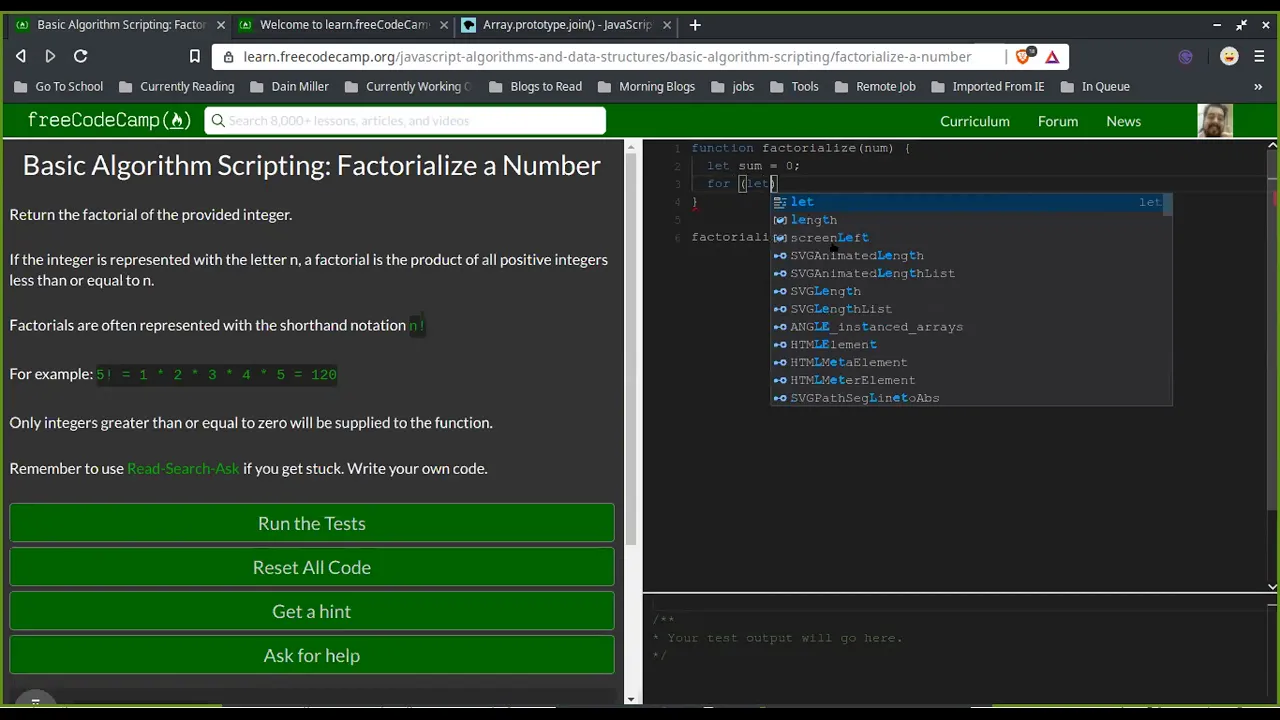1280x720 pixels.
Task: Go back with the browser back arrow
Action: pos(21,57)
